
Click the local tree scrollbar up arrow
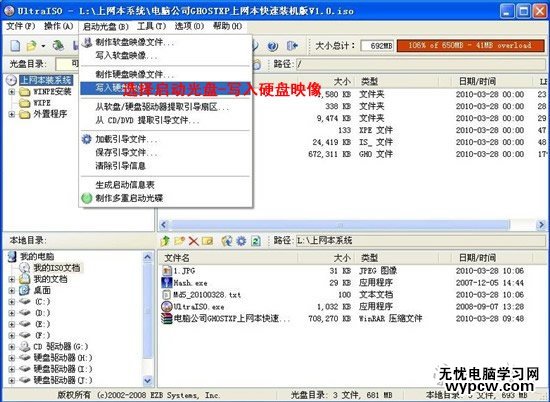click(x=148, y=257)
